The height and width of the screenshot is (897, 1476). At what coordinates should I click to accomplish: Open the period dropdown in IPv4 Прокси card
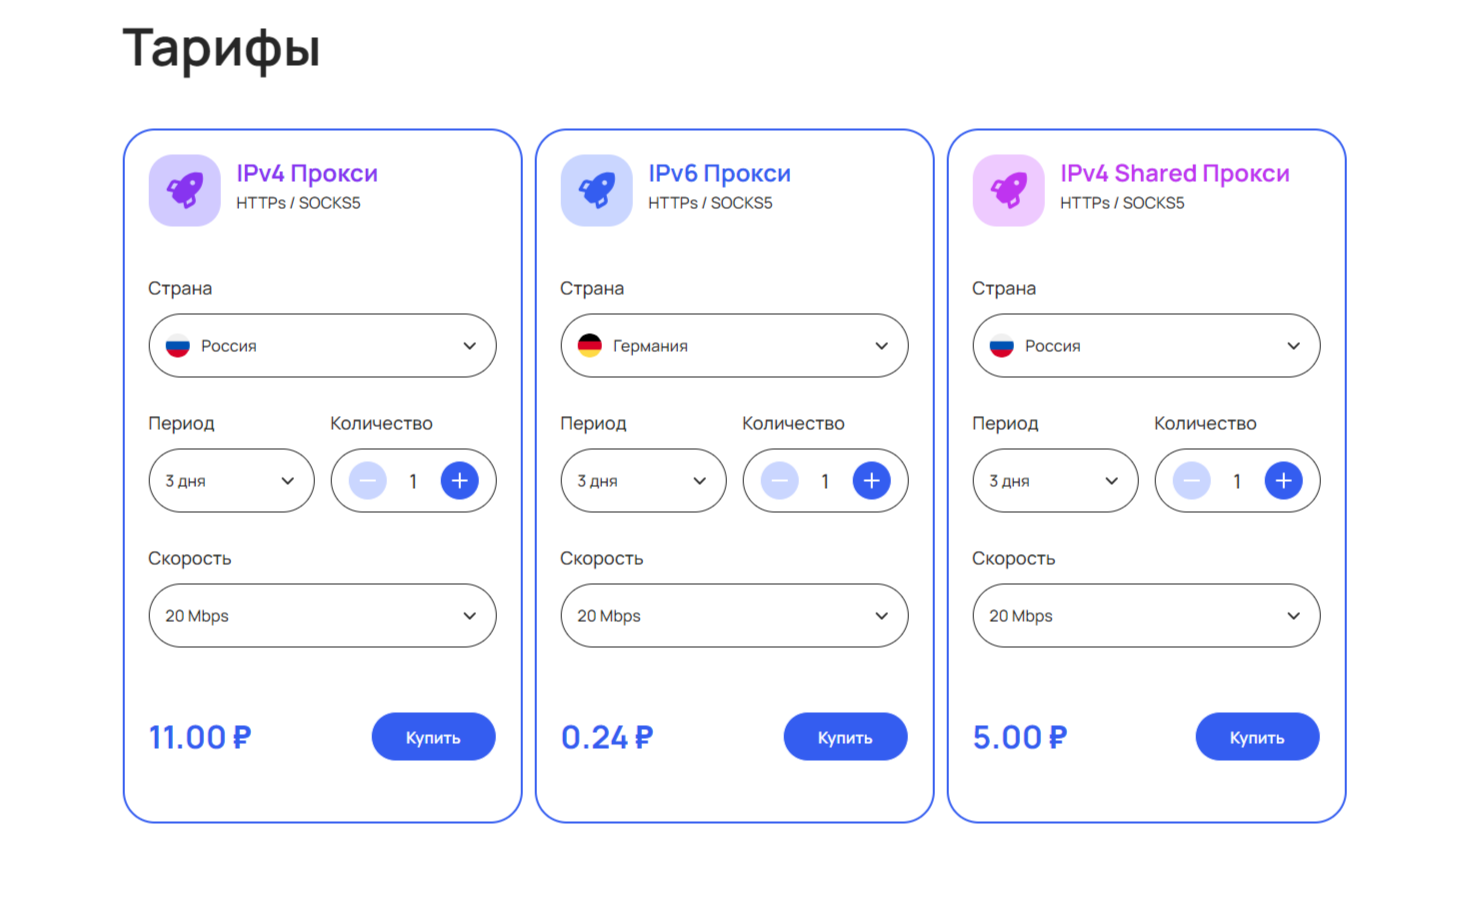231,481
